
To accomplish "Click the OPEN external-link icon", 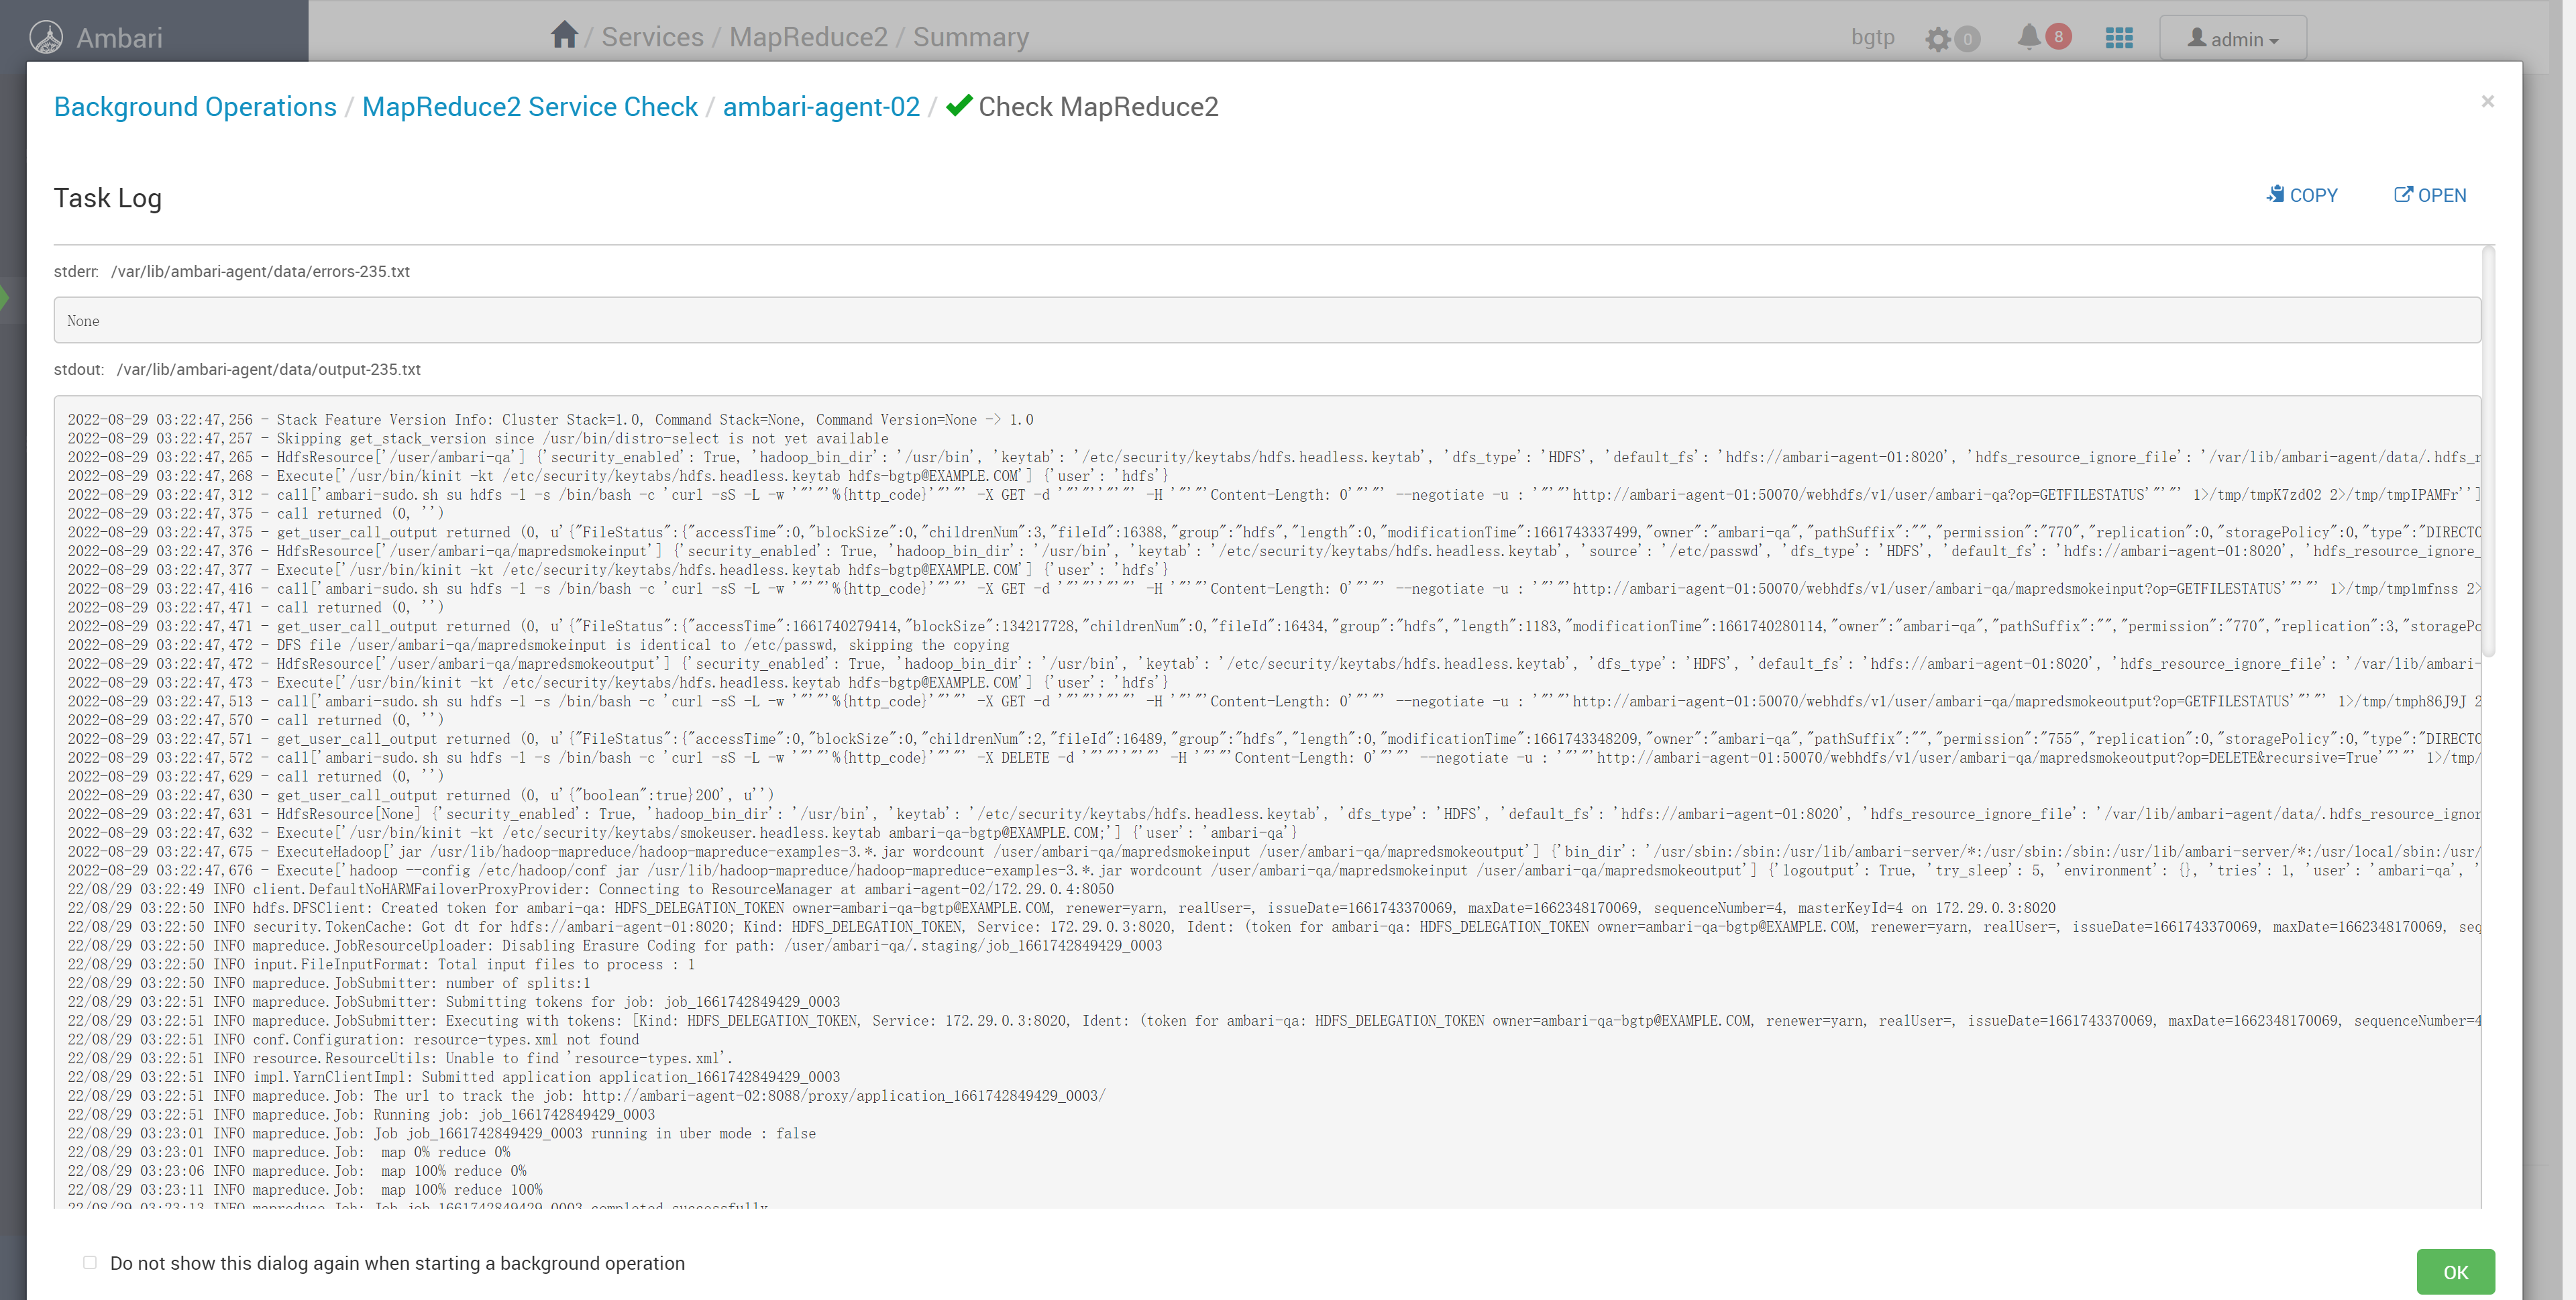I will (x=2402, y=194).
